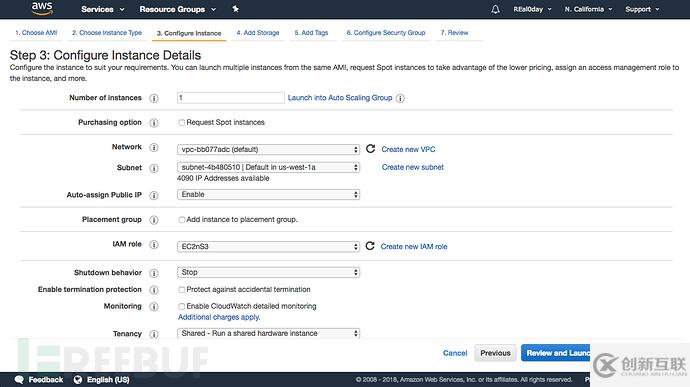Screen dimensions: 690x387
Task: Go to 6. Configure Security Group tab
Action: (386, 33)
